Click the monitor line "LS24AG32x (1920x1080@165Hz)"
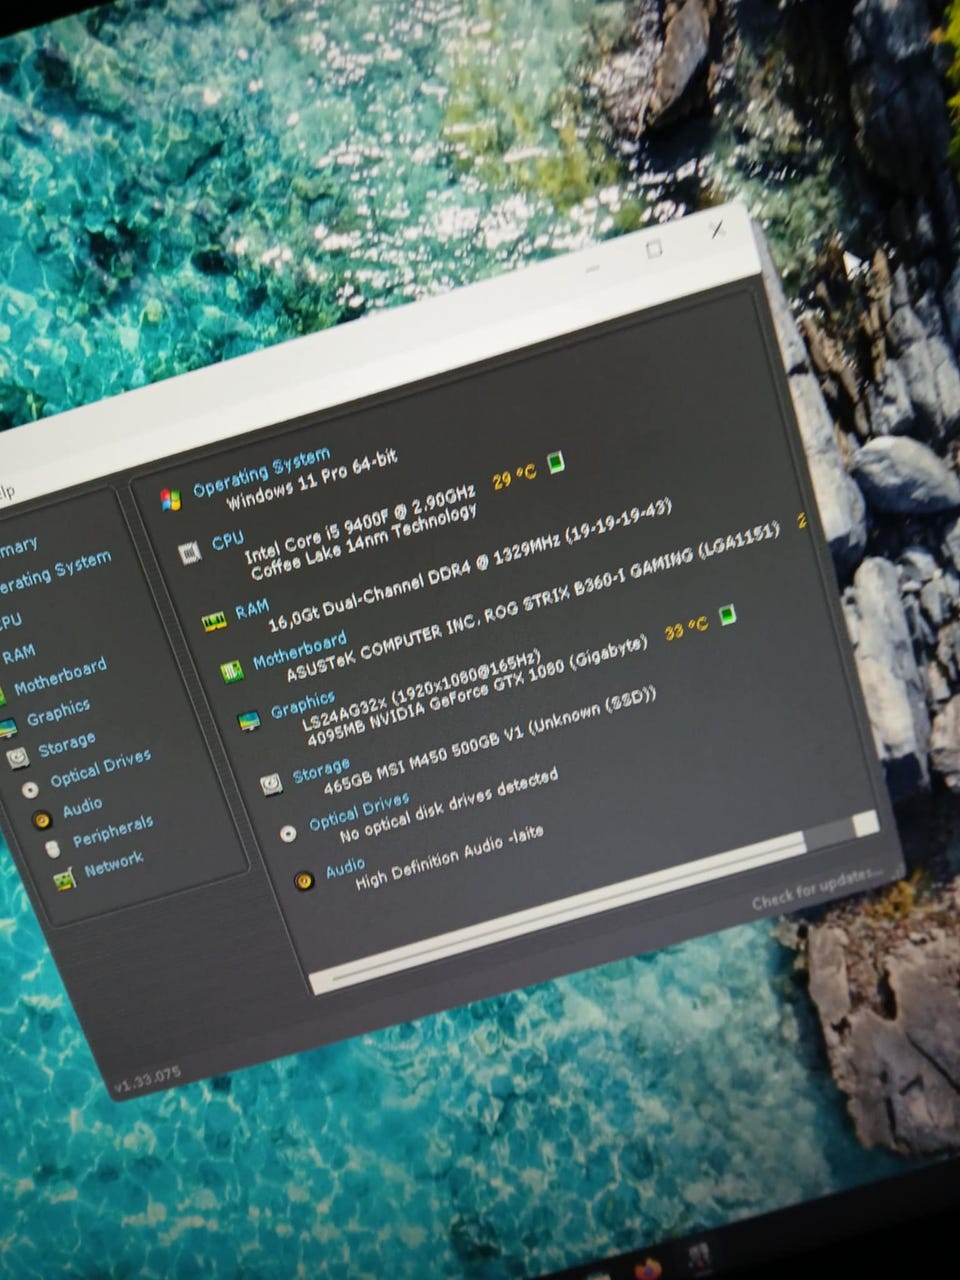The width and height of the screenshot is (960, 1280). click(x=421, y=691)
